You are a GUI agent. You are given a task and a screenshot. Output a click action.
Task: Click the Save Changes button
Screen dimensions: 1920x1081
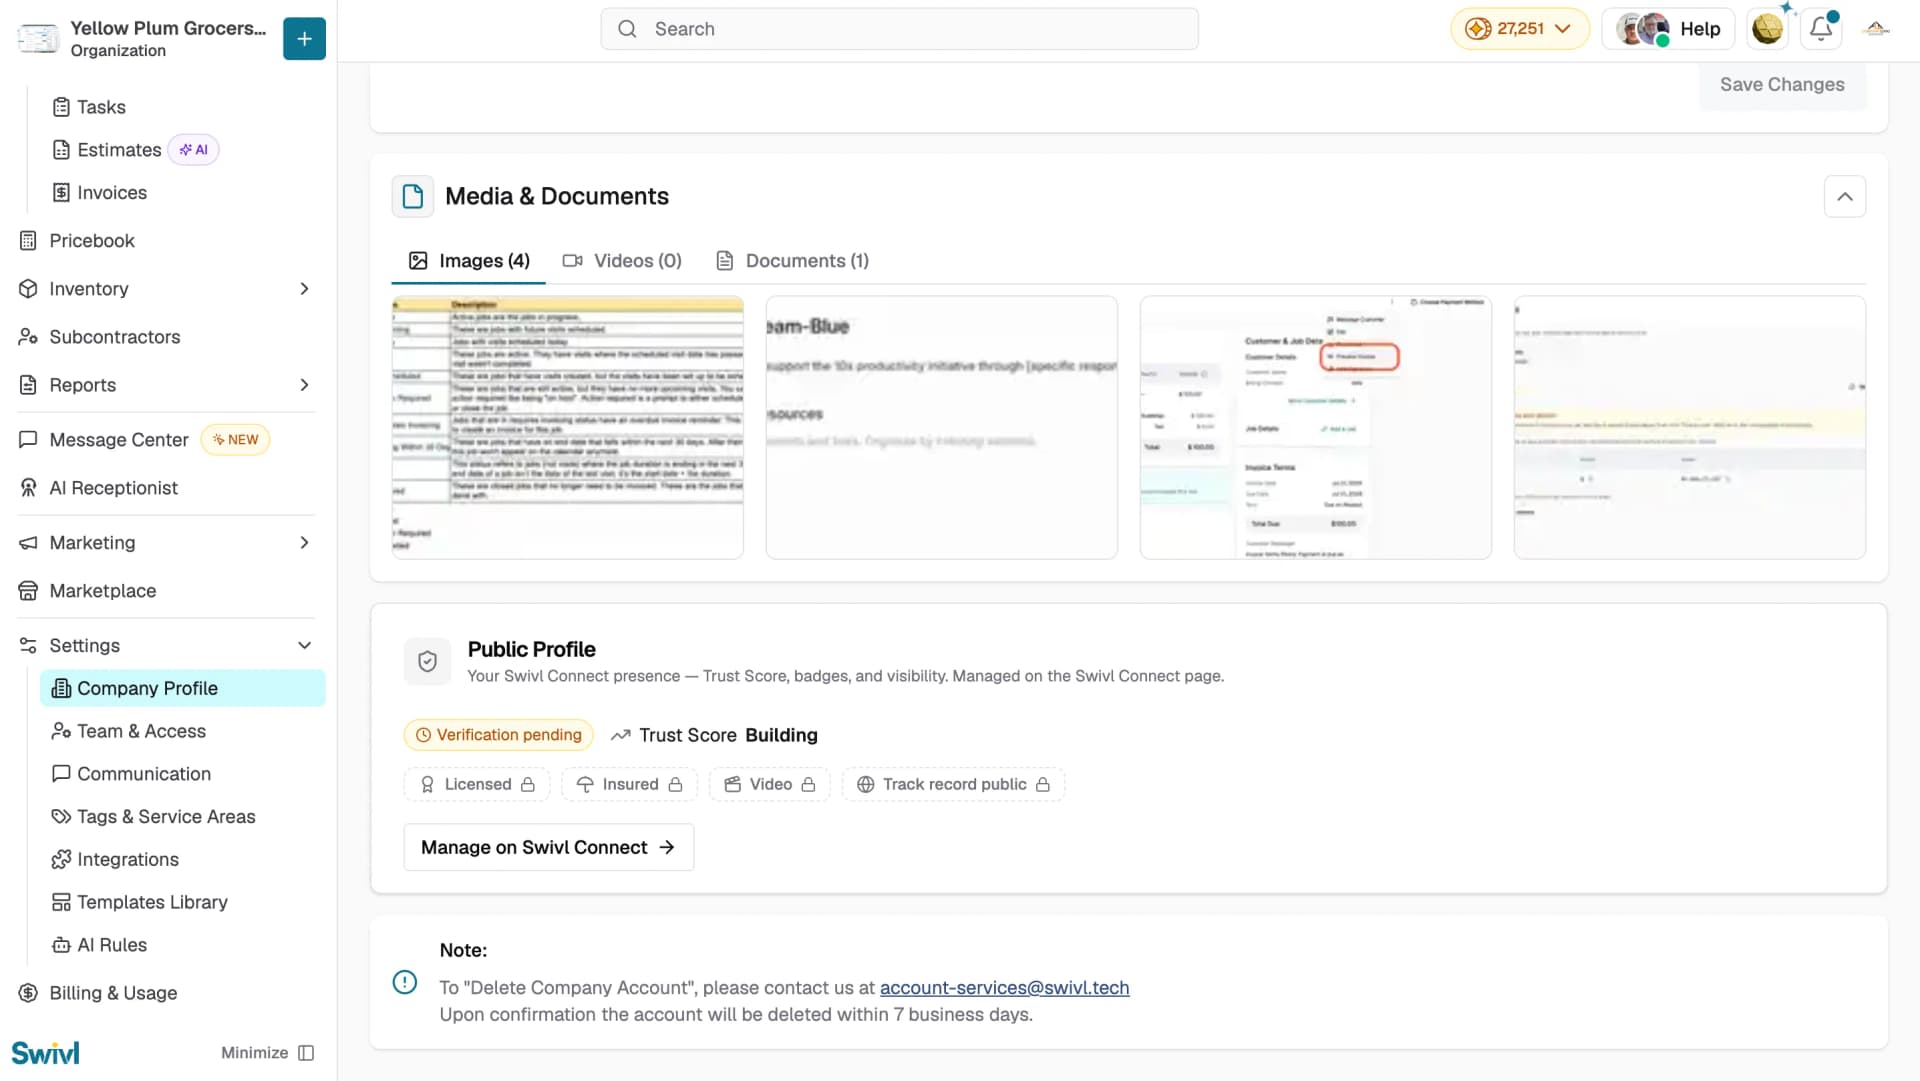pyautogui.click(x=1782, y=85)
